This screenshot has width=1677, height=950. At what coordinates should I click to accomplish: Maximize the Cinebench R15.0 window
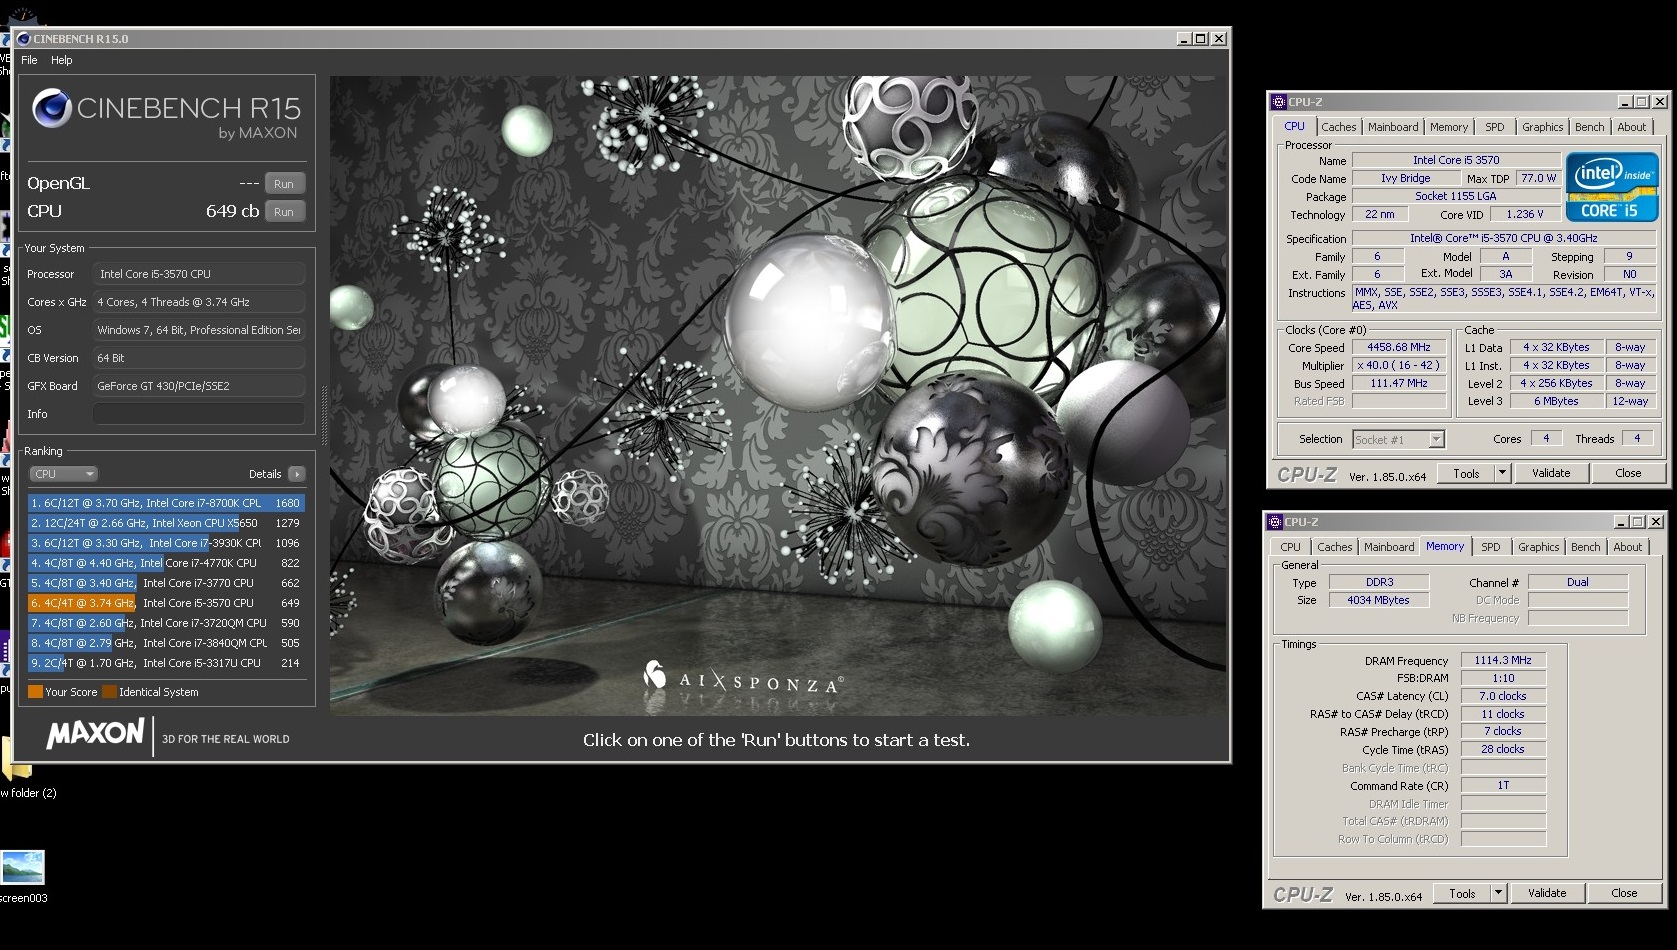coord(1201,39)
